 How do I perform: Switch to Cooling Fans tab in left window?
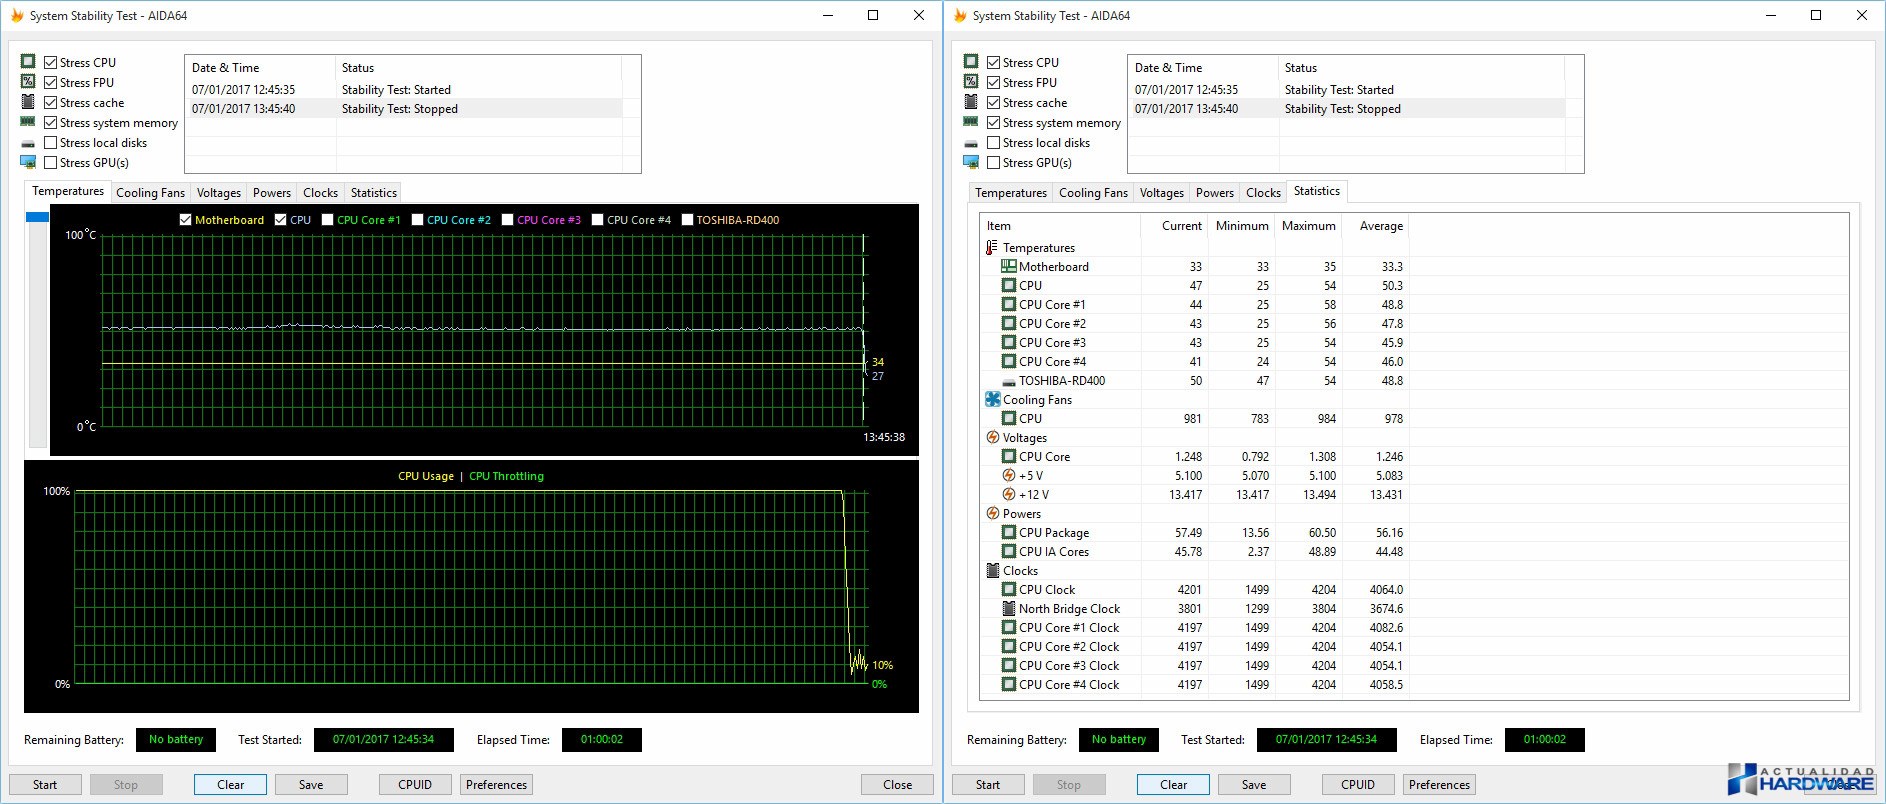(150, 193)
